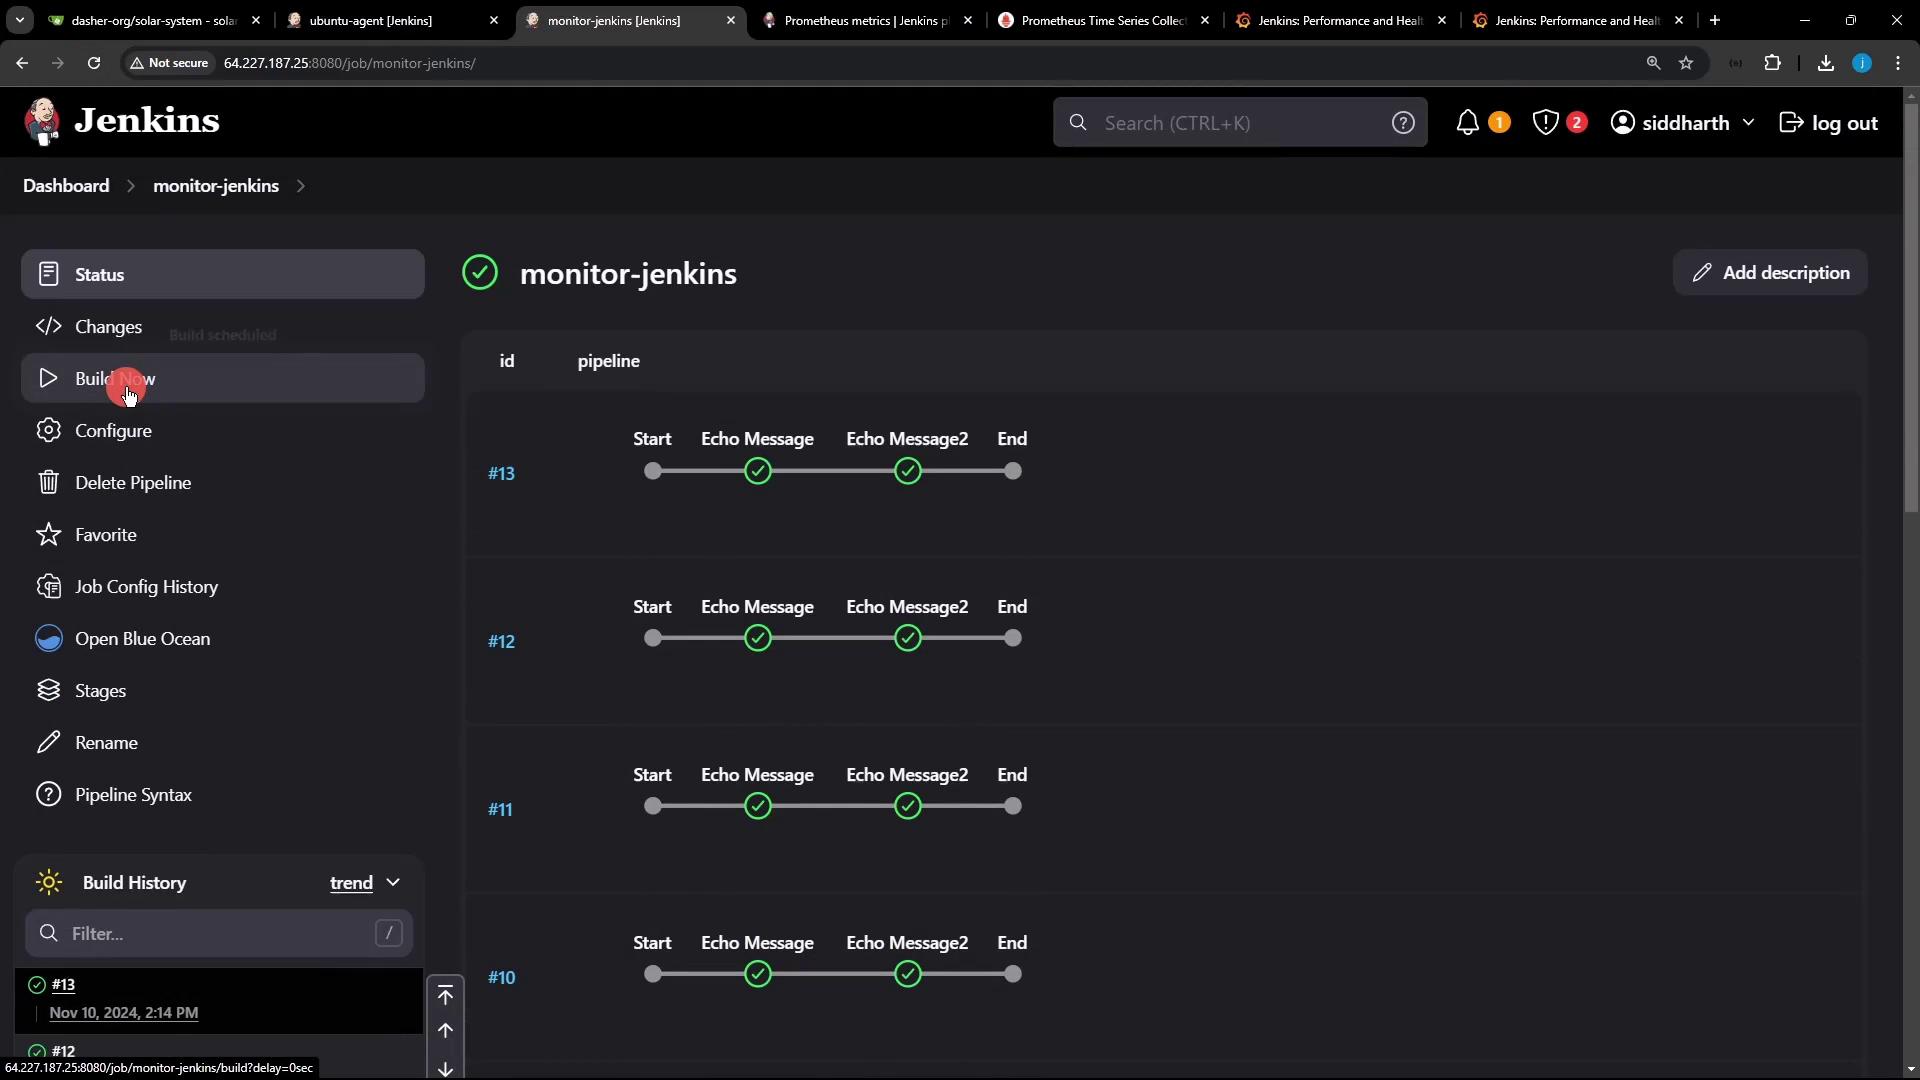
Task: Expand the siddharth user dropdown
Action: pyautogui.click(x=1748, y=123)
